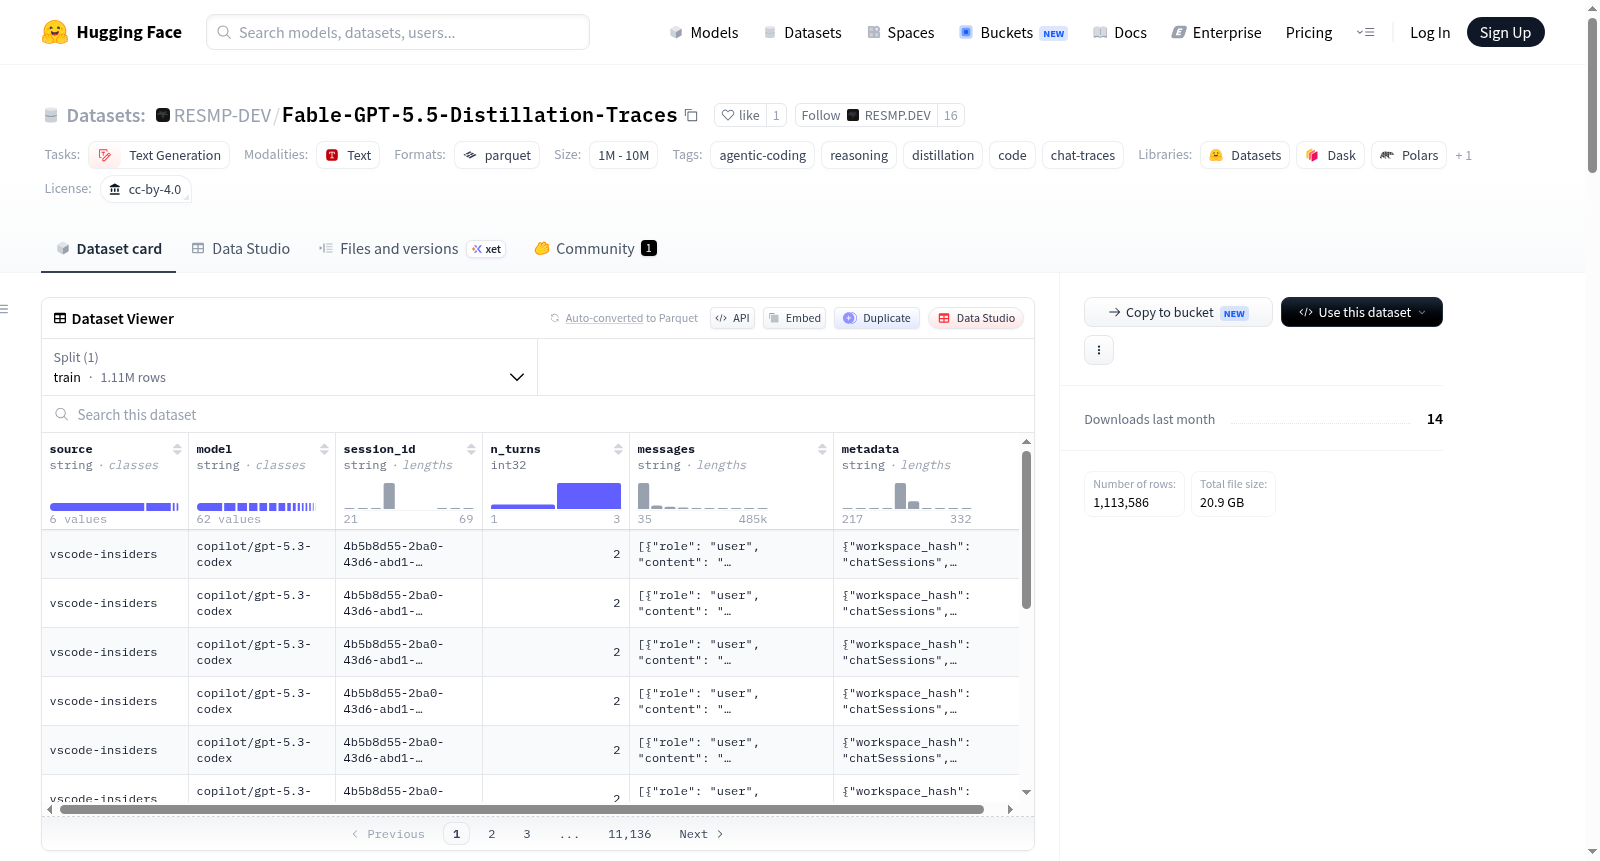Click the Text Generation task tag
1600x861 pixels.
(x=159, y=155)
